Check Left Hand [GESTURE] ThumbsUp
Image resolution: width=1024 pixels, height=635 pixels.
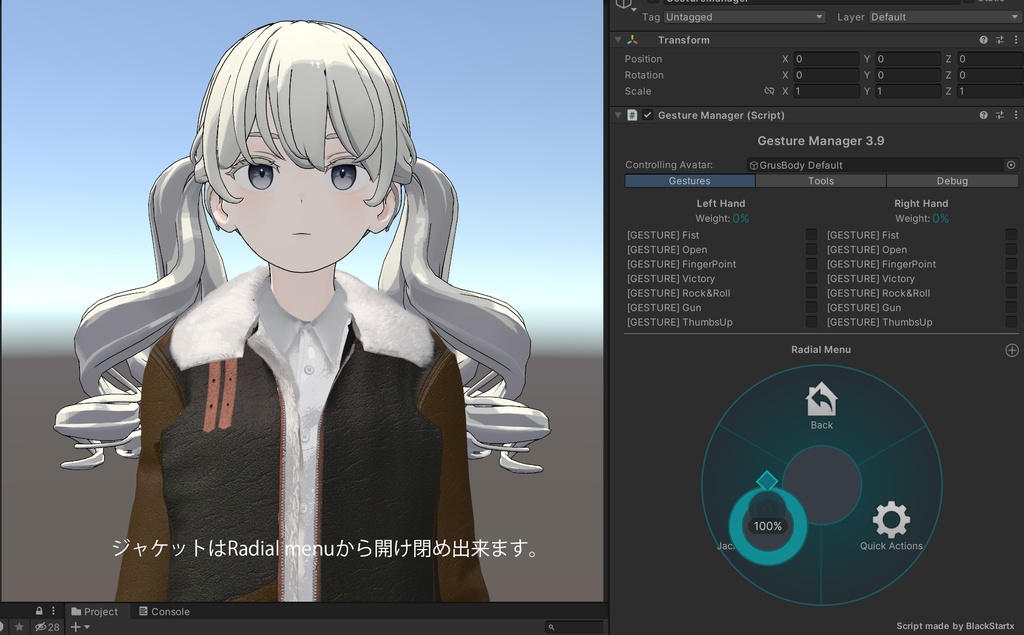[x=811, y=321]
